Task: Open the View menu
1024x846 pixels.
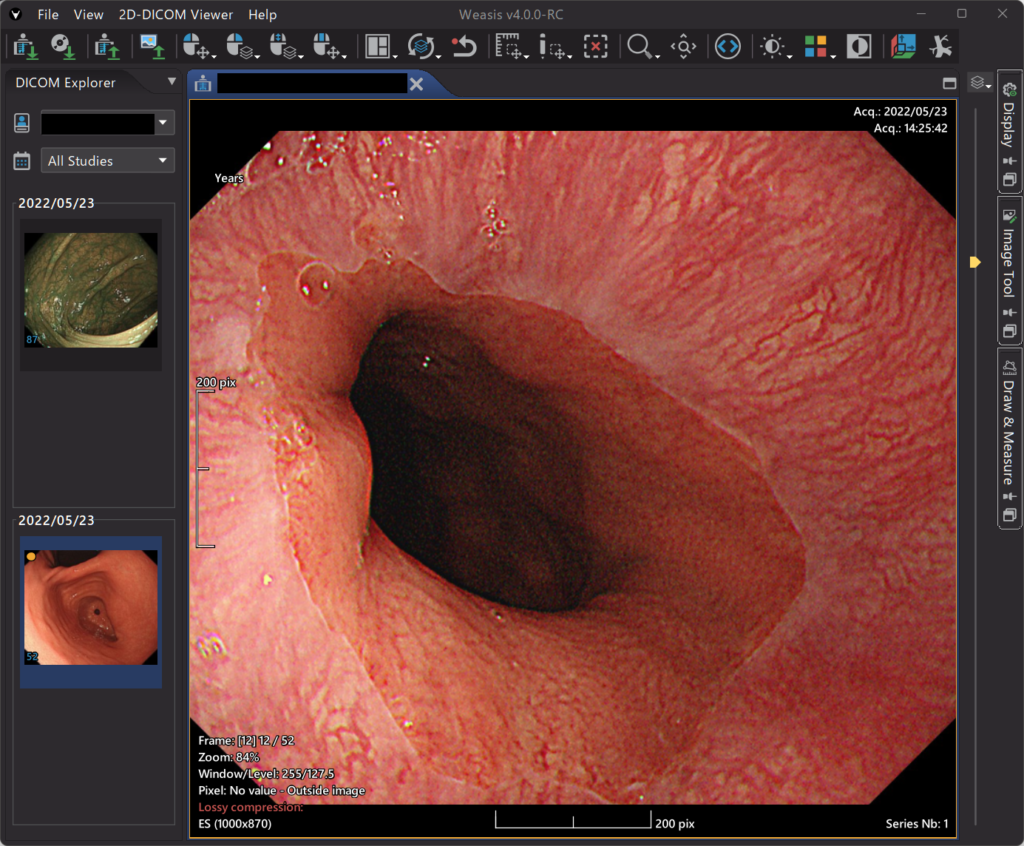Action: coord(88,14)
